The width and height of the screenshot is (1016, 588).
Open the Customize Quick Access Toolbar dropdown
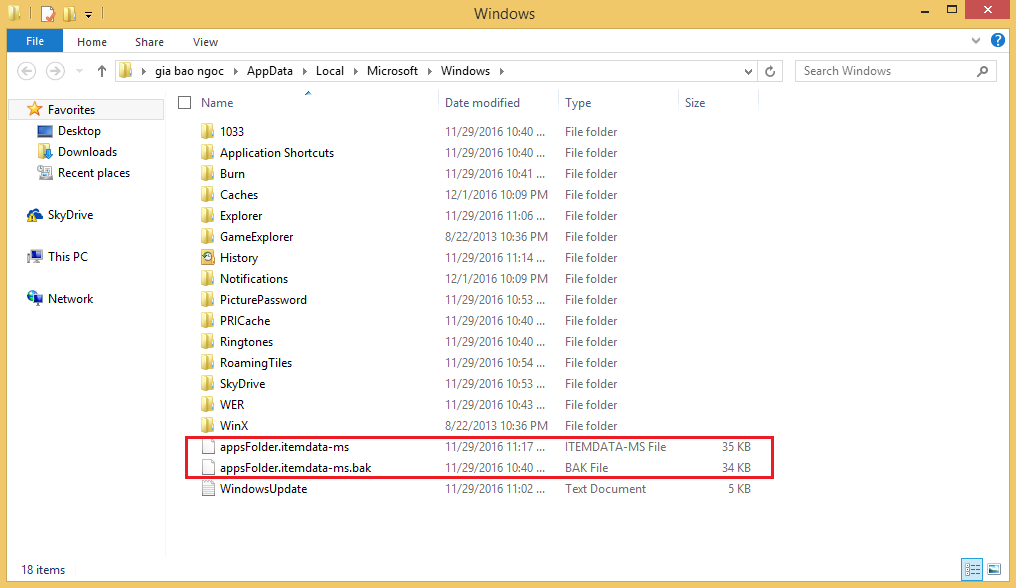click(88, 15)
